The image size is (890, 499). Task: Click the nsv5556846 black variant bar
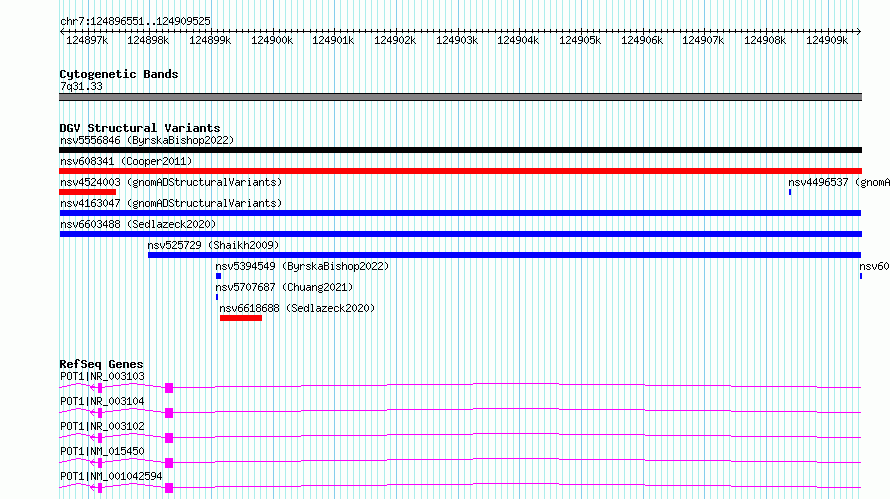click(x=460, y=150)
